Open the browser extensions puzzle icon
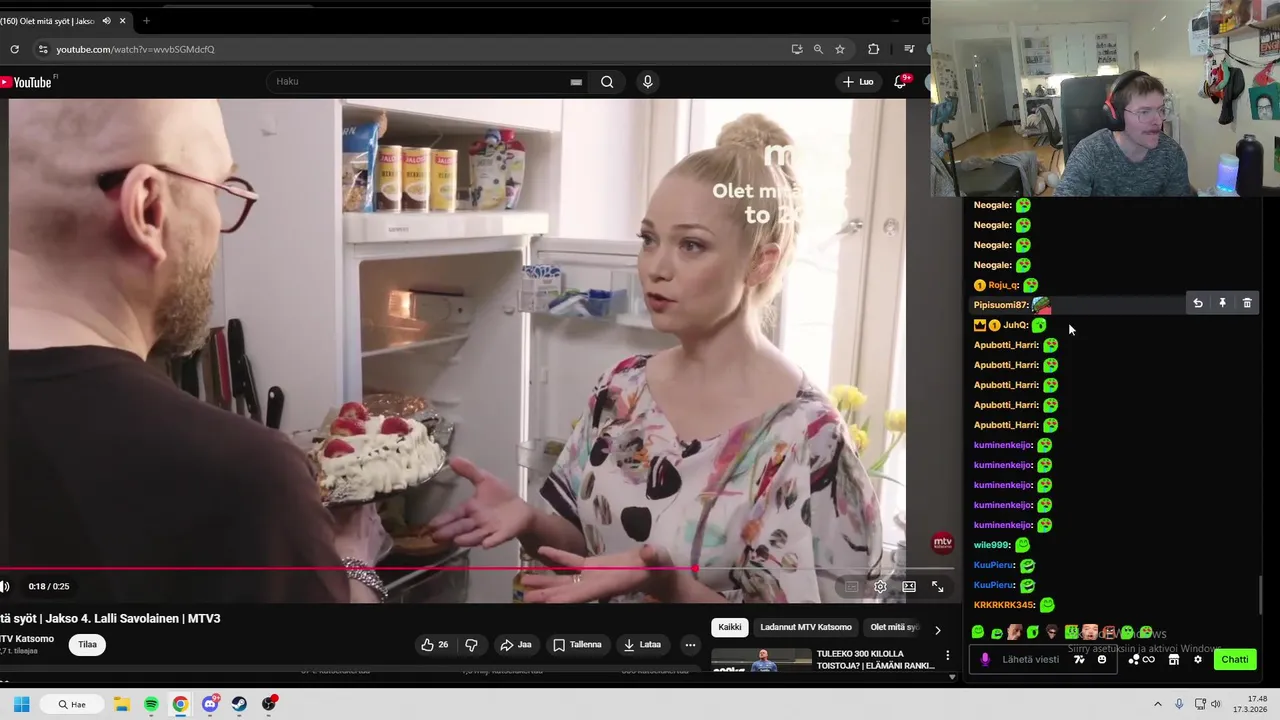The width and height of the screenshot is (1280, 720). [873, 49]
